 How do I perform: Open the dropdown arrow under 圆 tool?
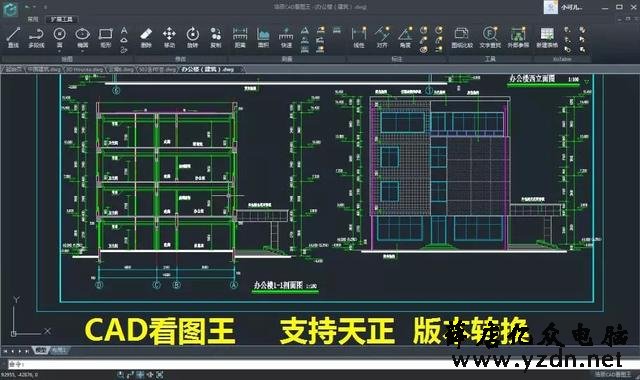(x=60, y=51)
